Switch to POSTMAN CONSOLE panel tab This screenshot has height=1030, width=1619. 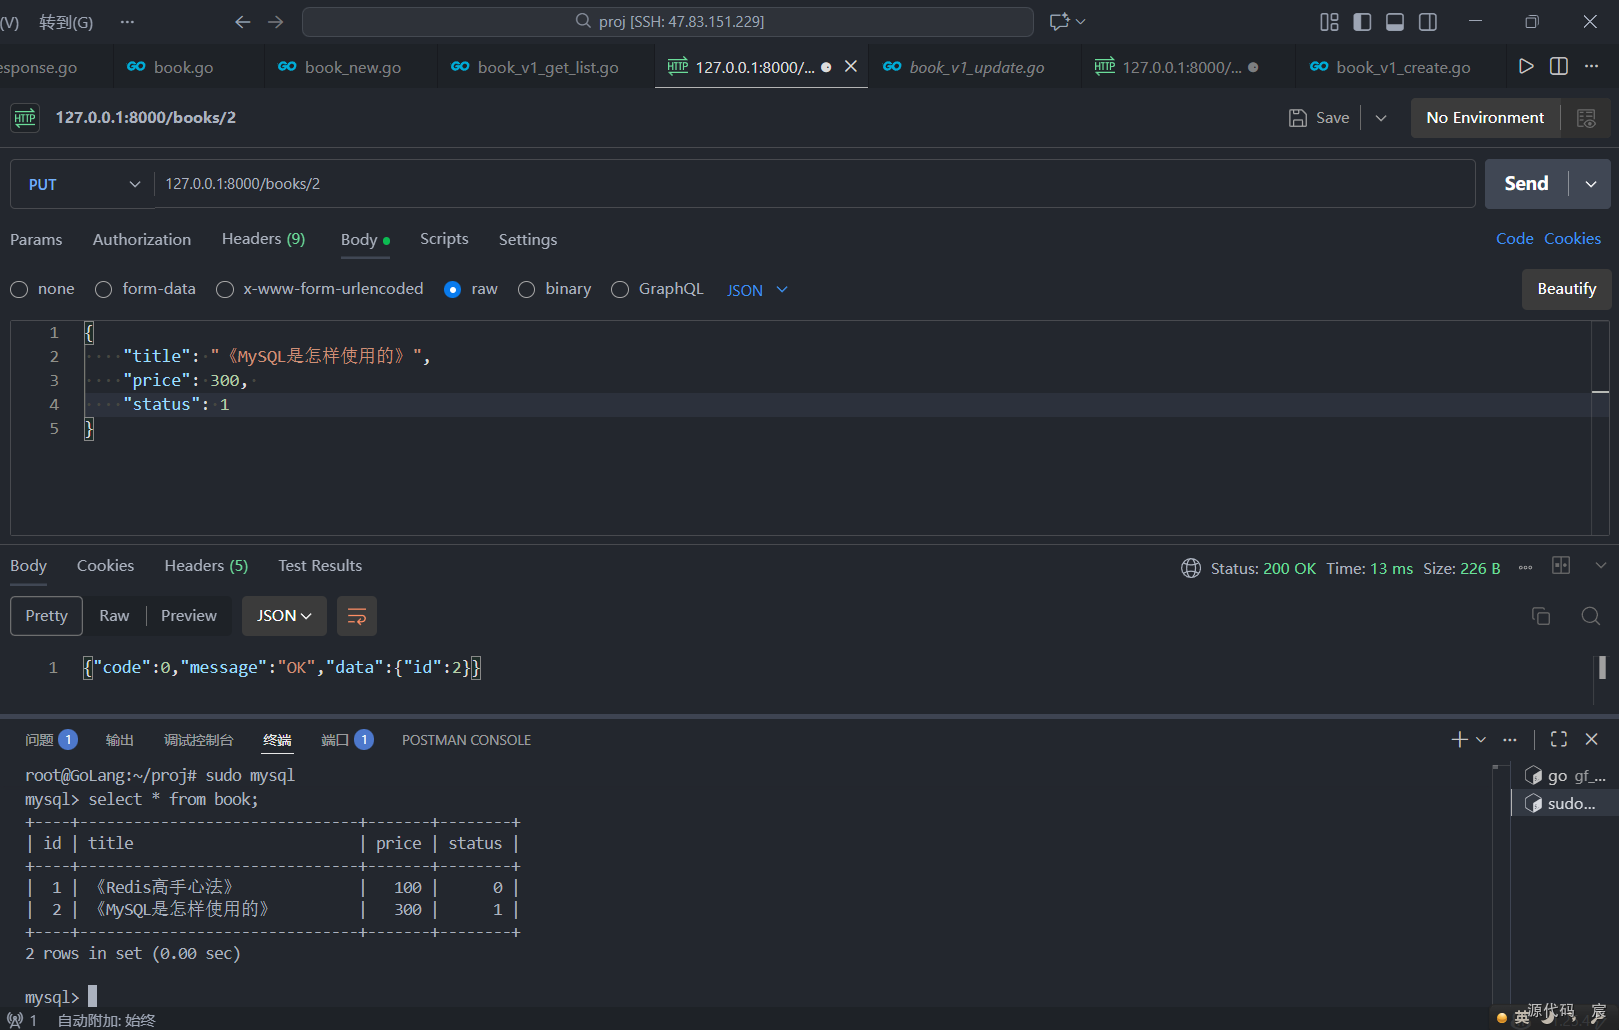pos(466,740)
